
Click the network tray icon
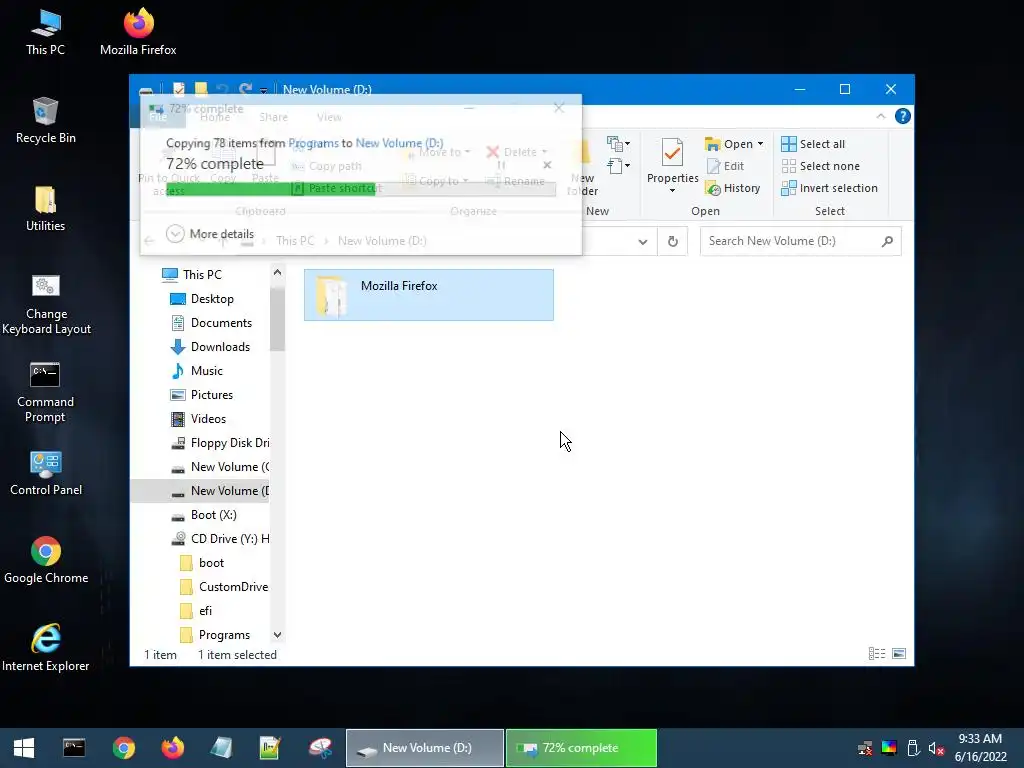tap(865, 748)
